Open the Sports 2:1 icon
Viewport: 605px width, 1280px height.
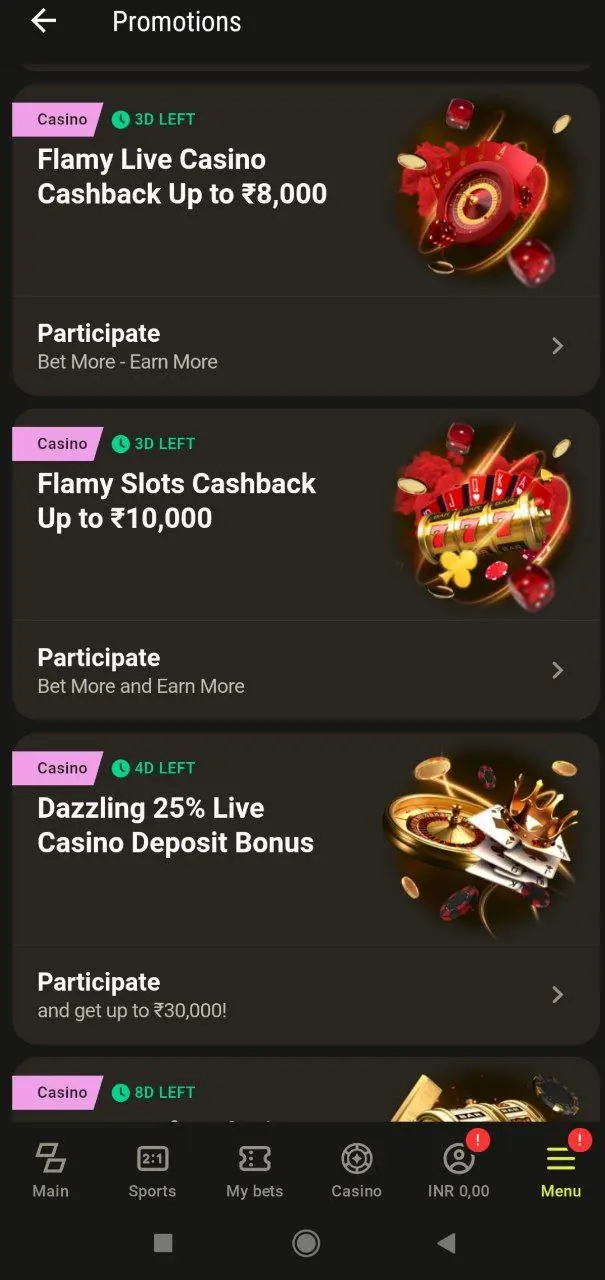pos(152,1158)
